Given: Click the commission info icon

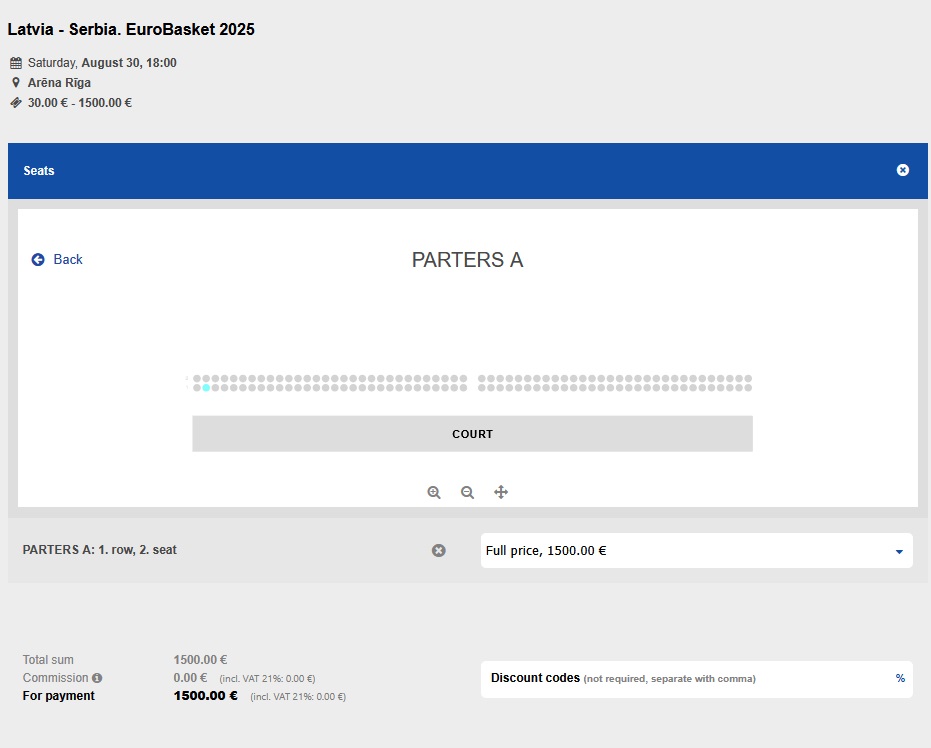Looking at the screenshot, I should click(97, 678).
